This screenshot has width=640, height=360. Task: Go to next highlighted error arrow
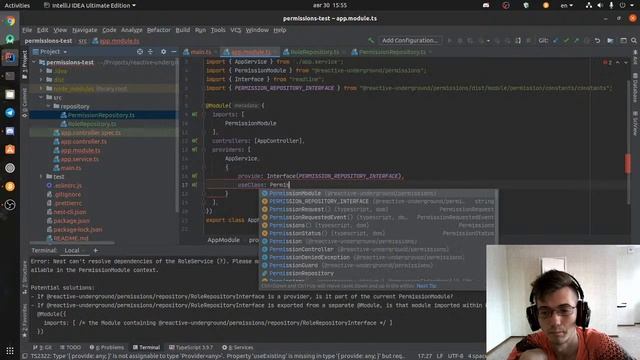626,62
